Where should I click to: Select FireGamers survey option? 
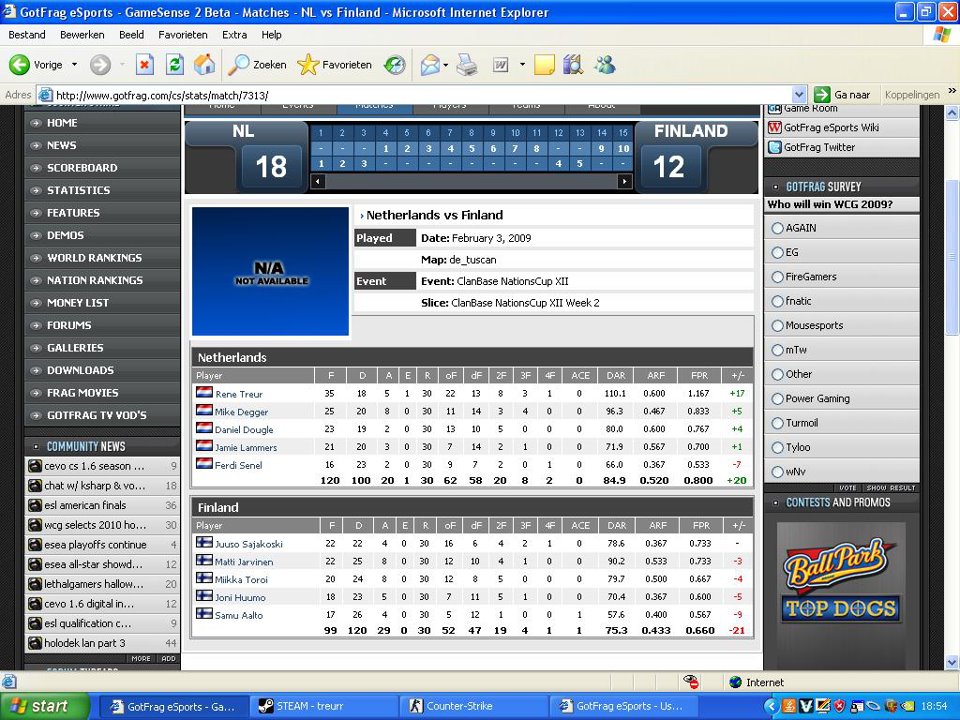pos(777,277)
